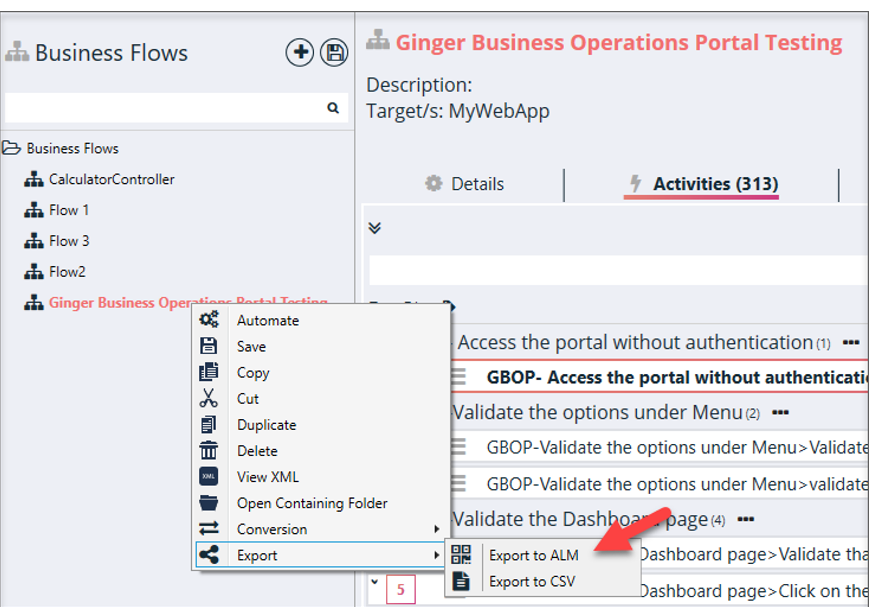Collapse the Business Flows root folder
This screenshot has height=607, width=878.
[12, 148]
